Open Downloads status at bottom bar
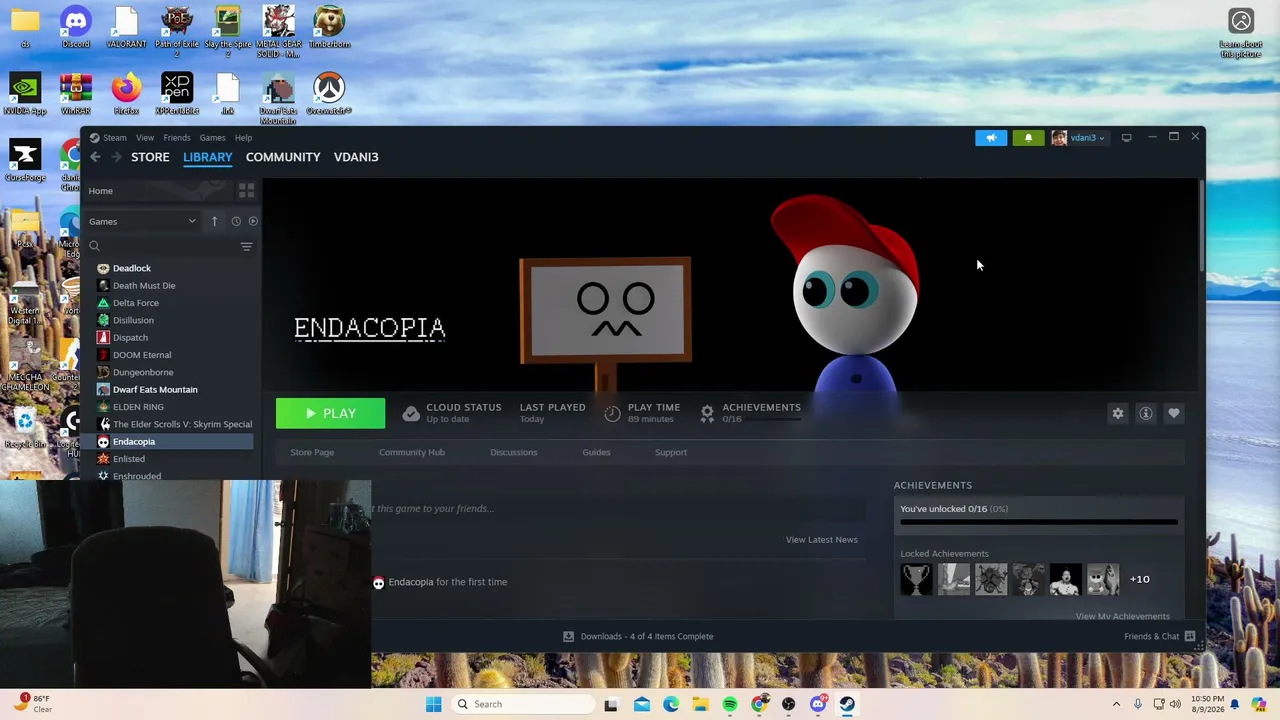Screen dimensions: 1280x720 (x=638, y=636)
